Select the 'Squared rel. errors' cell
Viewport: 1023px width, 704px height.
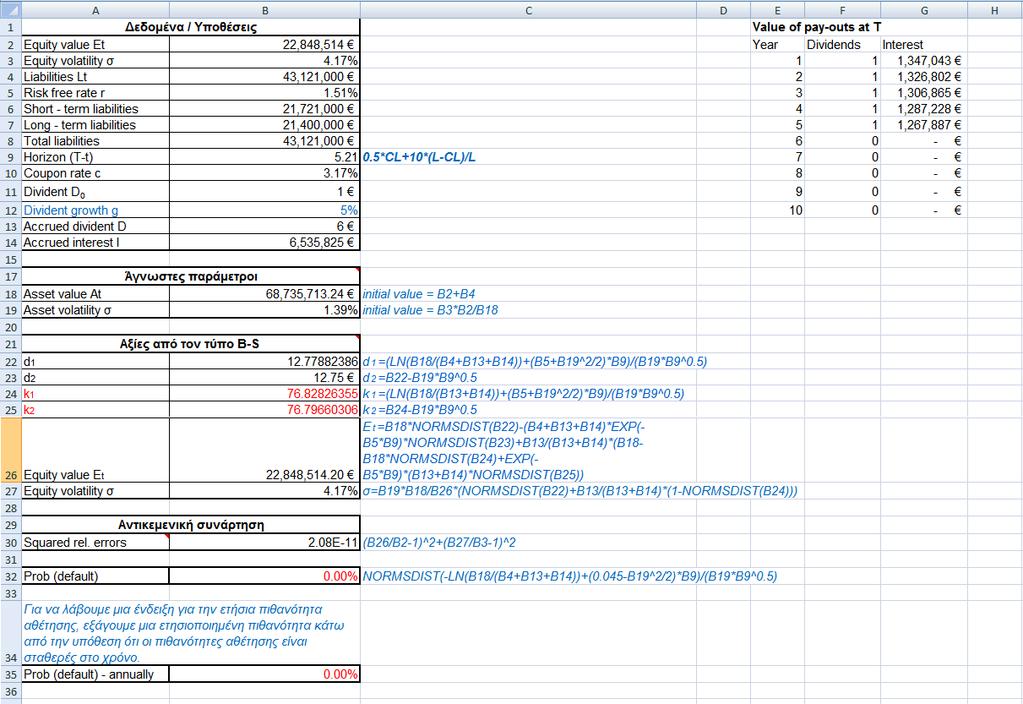[x=95, y=542]
